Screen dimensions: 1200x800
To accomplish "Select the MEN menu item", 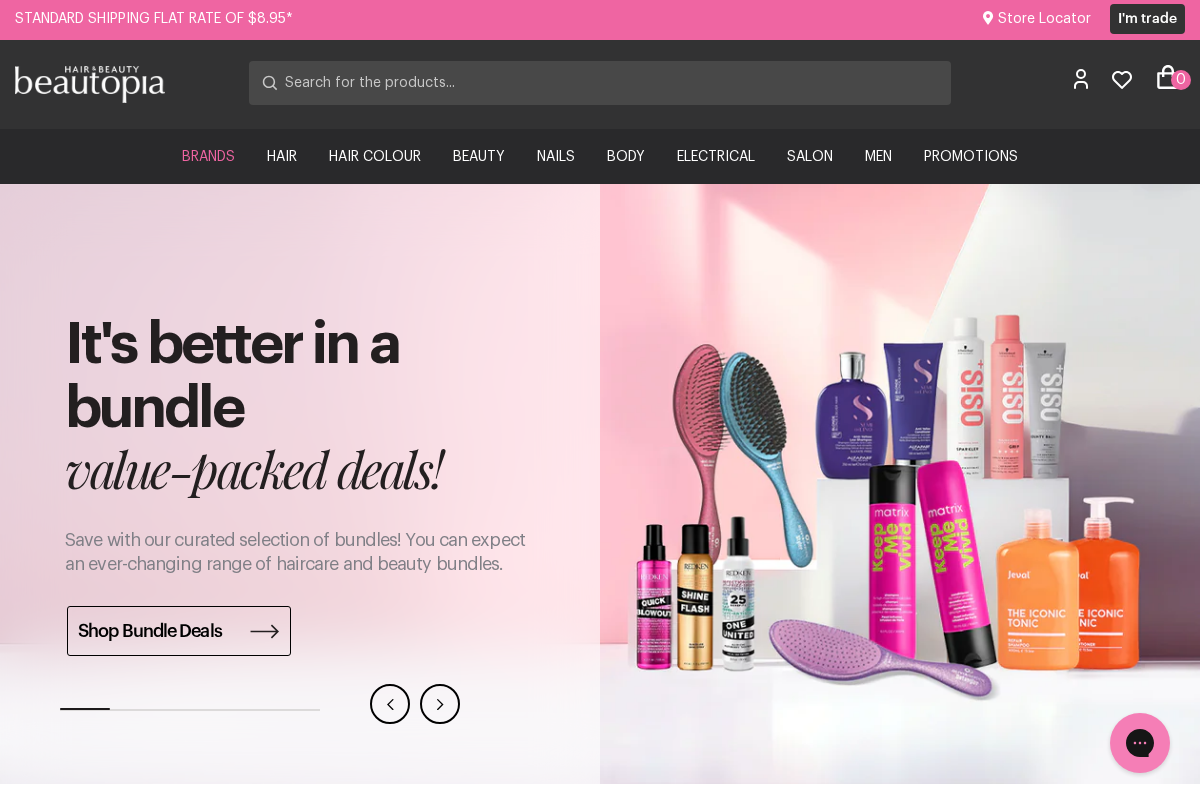I will (878, 156).
